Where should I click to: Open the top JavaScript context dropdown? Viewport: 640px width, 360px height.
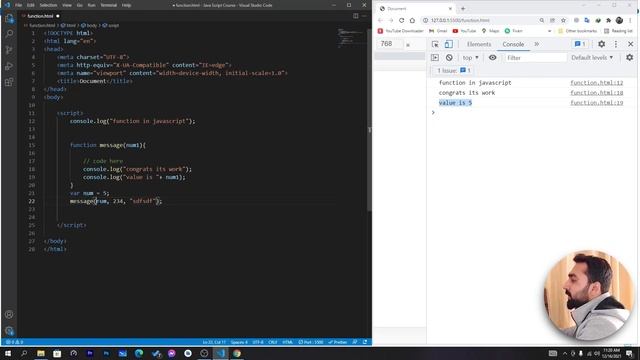coord(471,58)
